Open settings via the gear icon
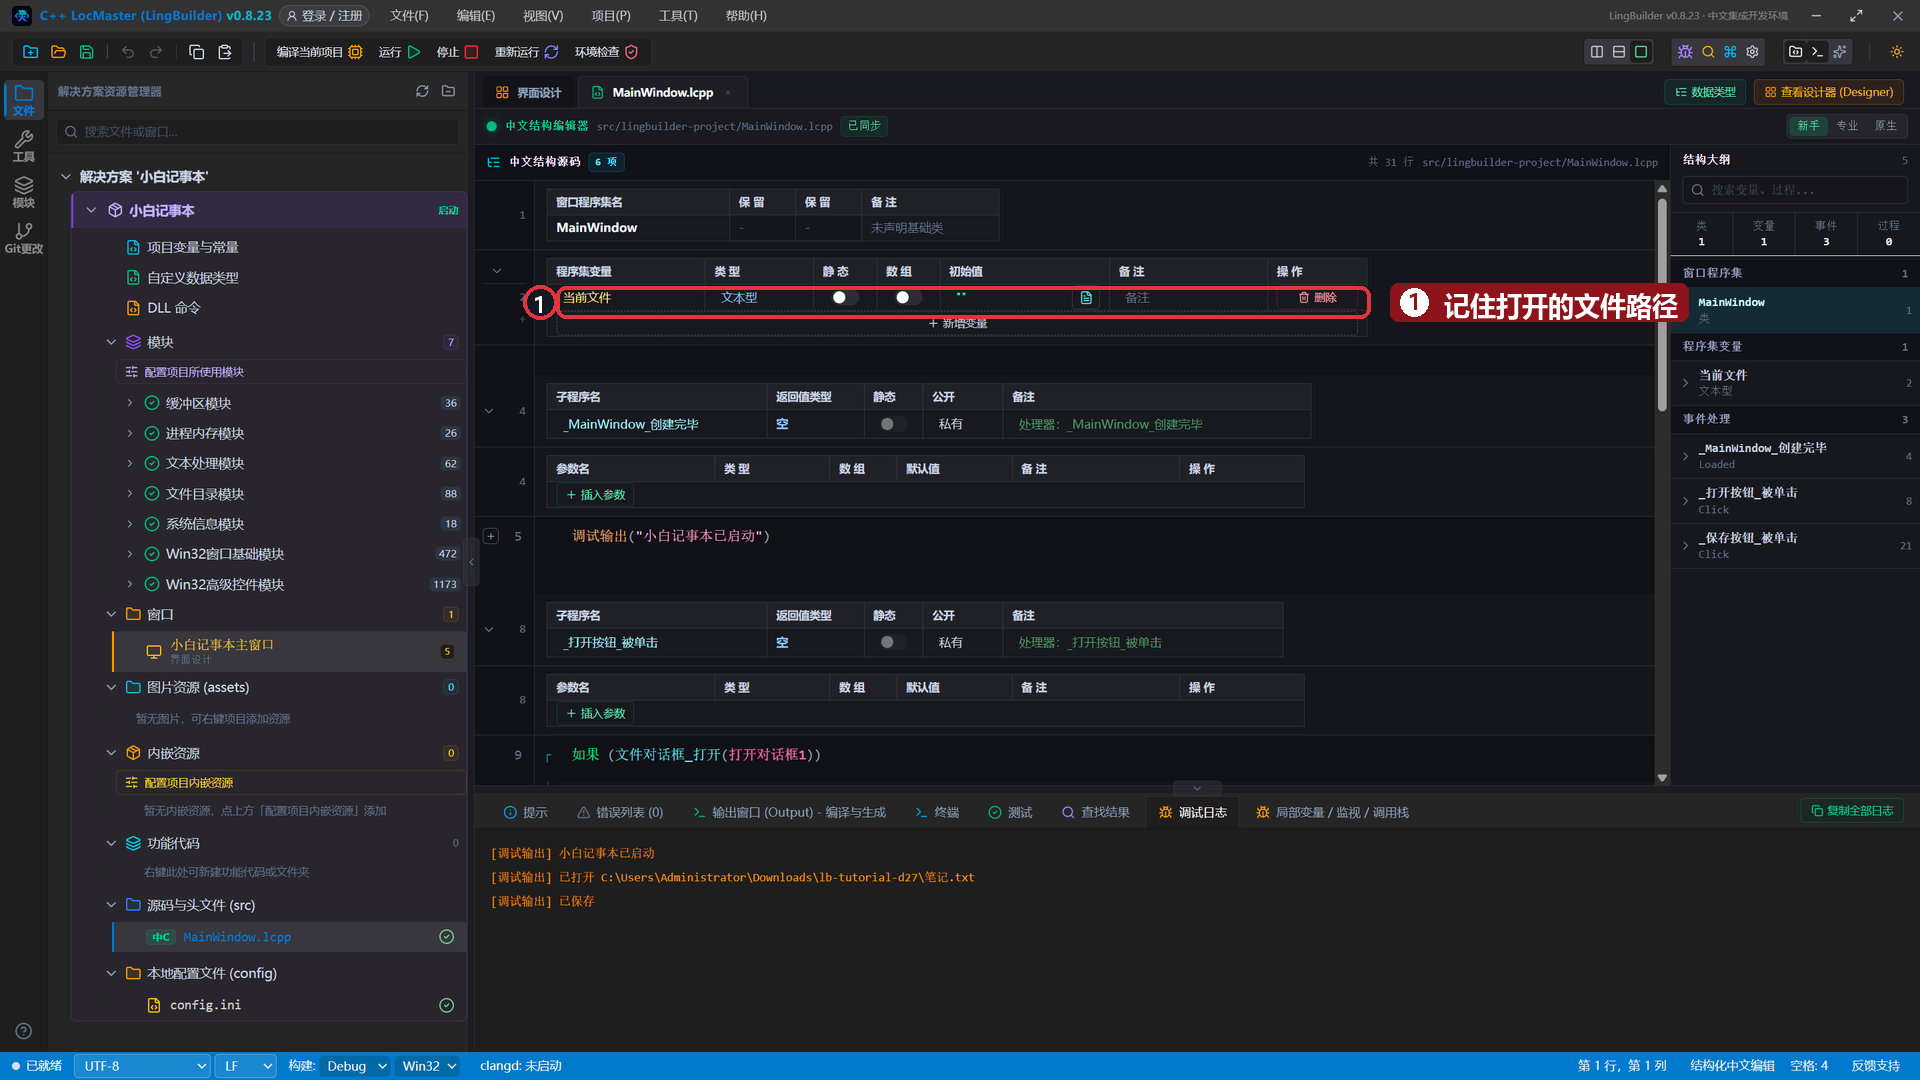The height and width of the screenshot is (1080, 1920). (1752, 52)
